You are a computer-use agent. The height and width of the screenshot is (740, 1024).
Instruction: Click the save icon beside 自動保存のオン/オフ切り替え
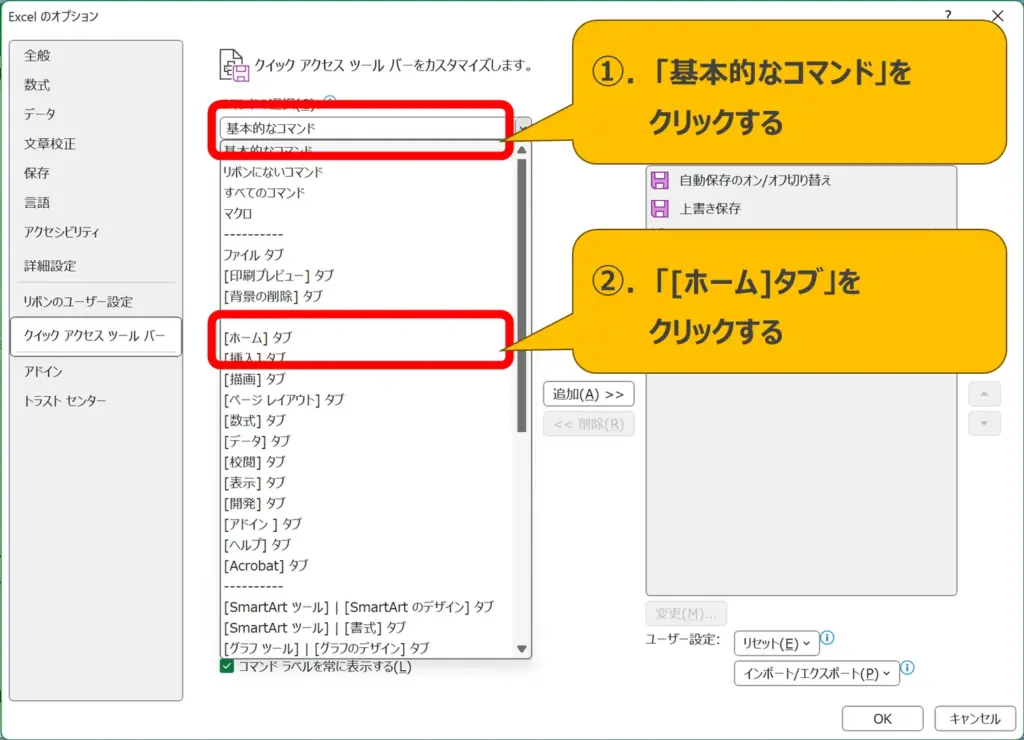(x=659, y=181)
